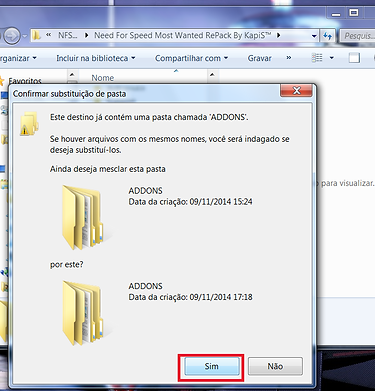The width and height of the screenshot is (375, 391).
Task: Show more toolbar commands chevron
Action: [289, 58]
